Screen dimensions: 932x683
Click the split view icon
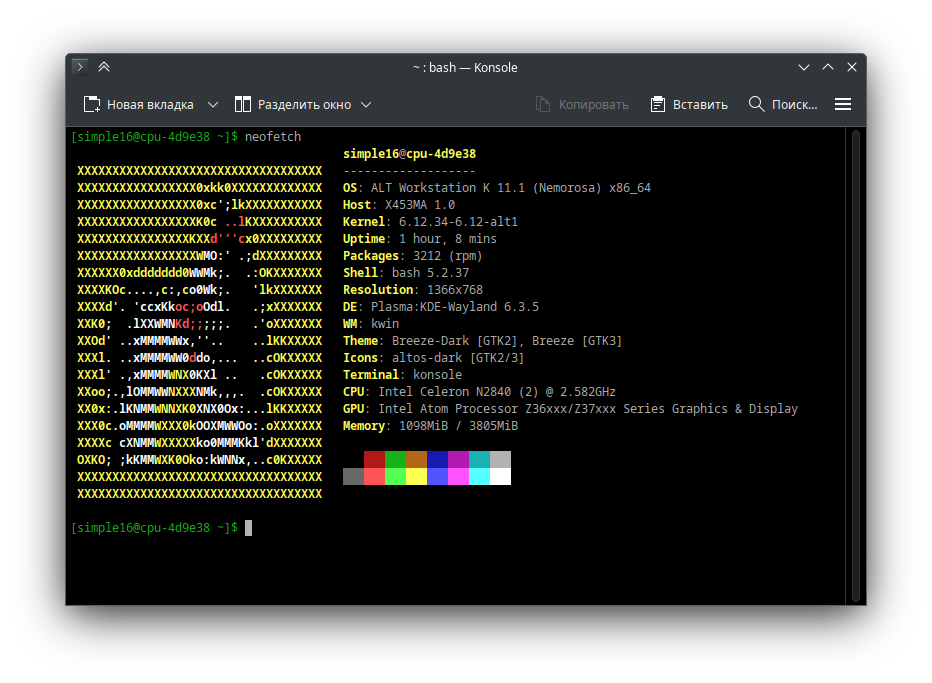coord(243,104)
